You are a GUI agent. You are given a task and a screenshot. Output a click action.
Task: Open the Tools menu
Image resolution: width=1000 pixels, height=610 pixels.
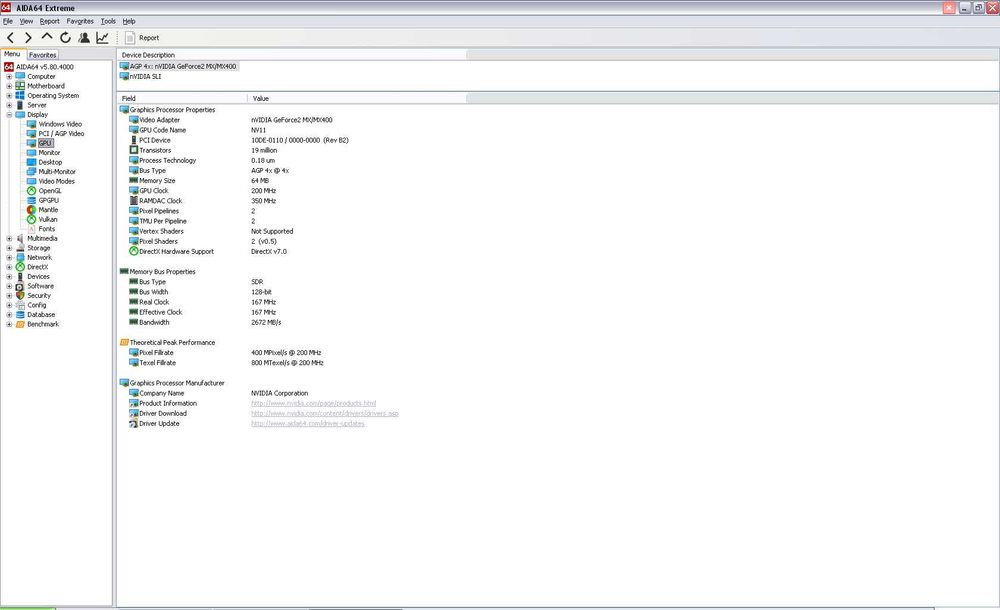coord(108,21)
